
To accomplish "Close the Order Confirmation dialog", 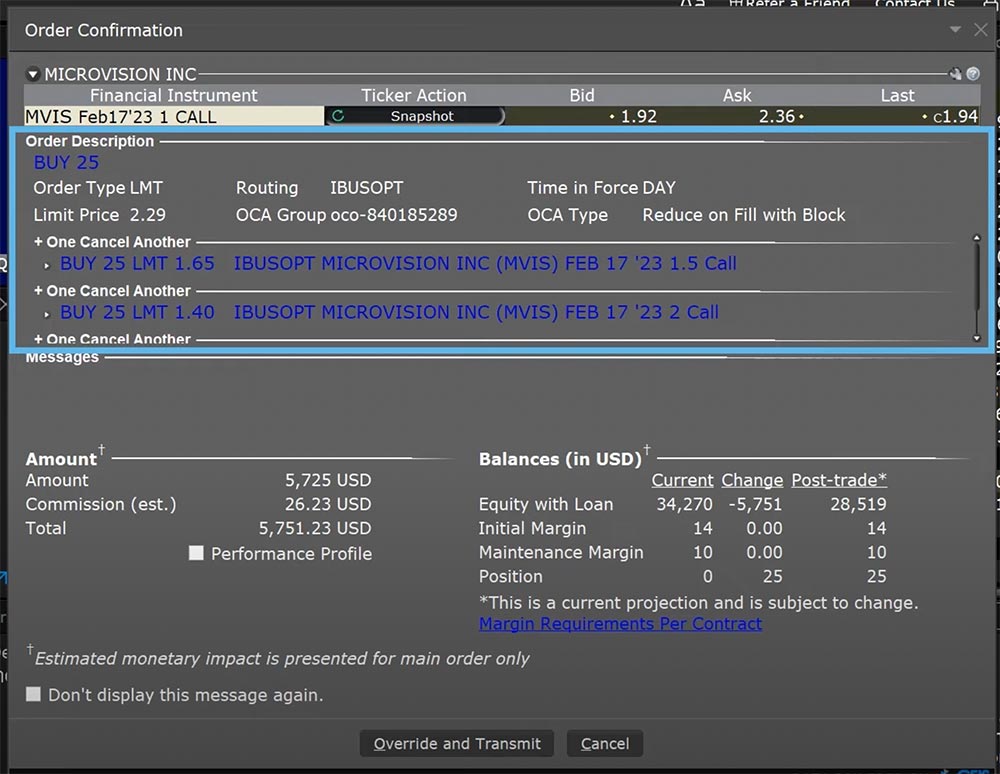I will point(980,30).
